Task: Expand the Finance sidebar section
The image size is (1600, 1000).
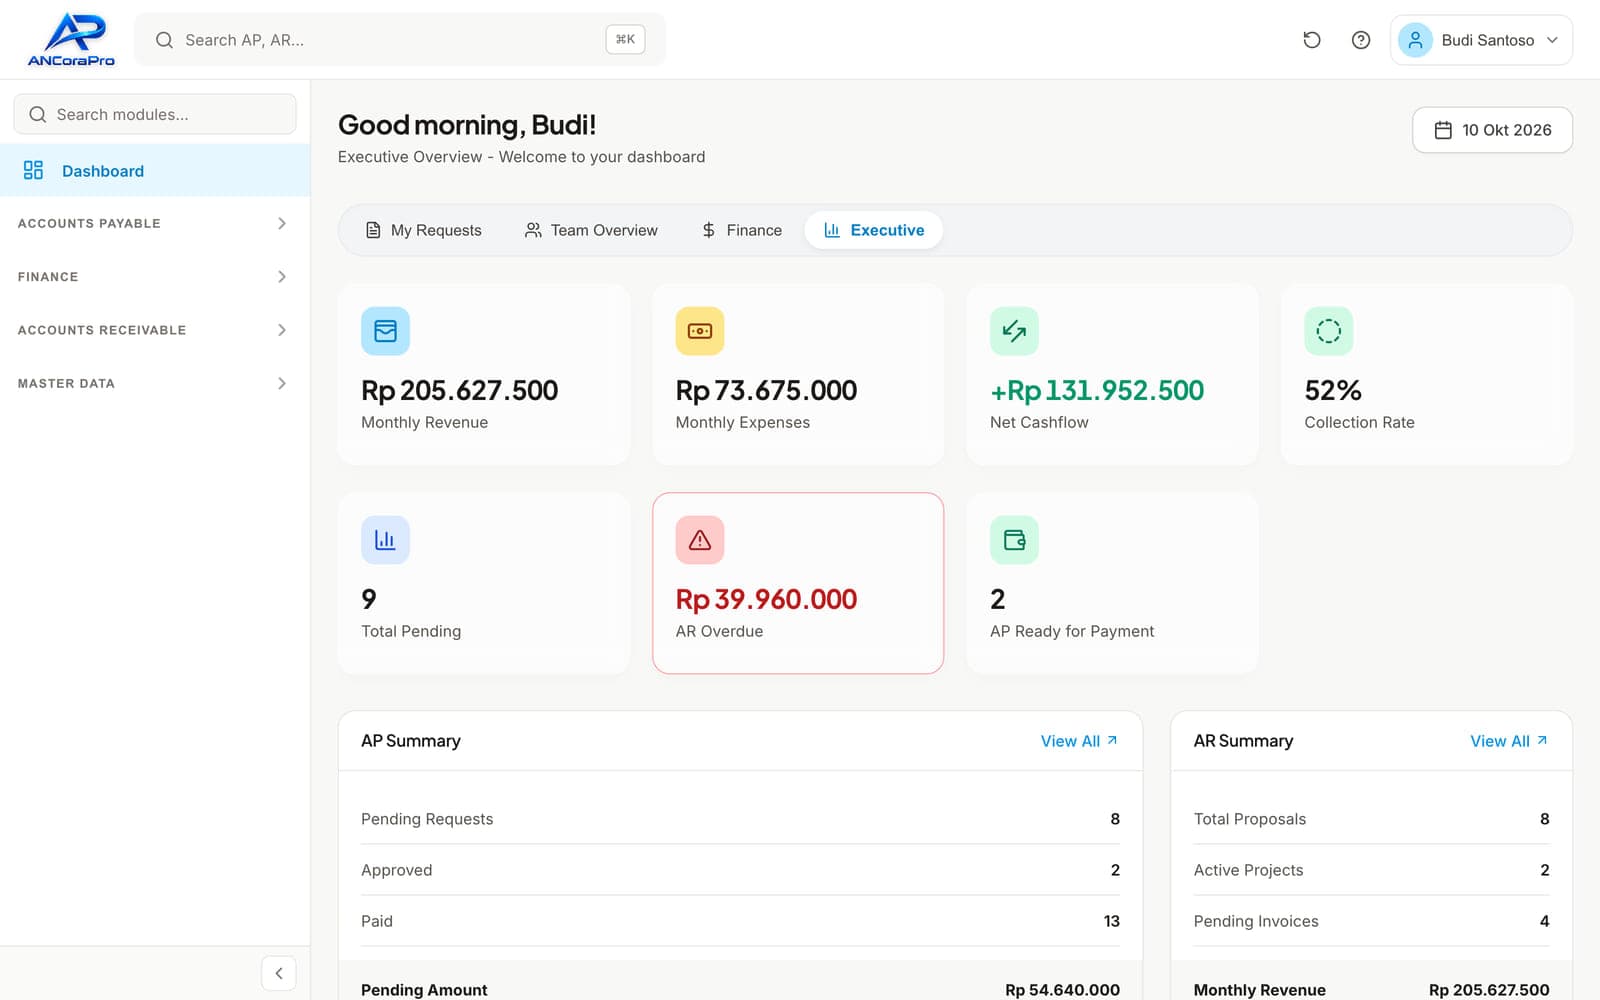Action: [x=155, y=277]
